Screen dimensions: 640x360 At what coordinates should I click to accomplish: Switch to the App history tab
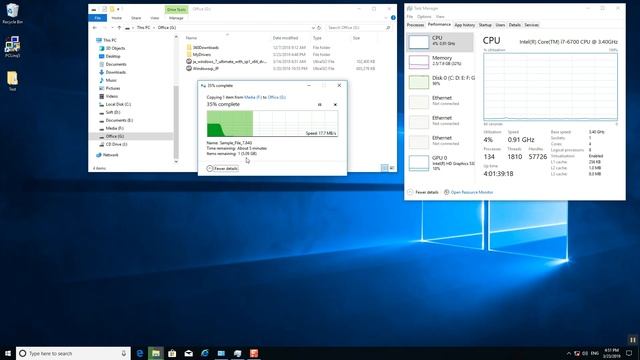click(x=464, y=25)
